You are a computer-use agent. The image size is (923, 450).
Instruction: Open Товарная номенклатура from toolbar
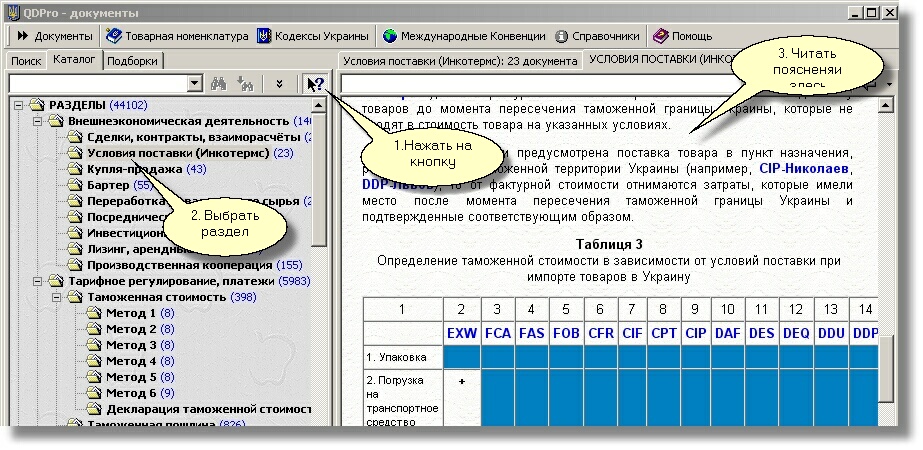(x=178, y=36)
